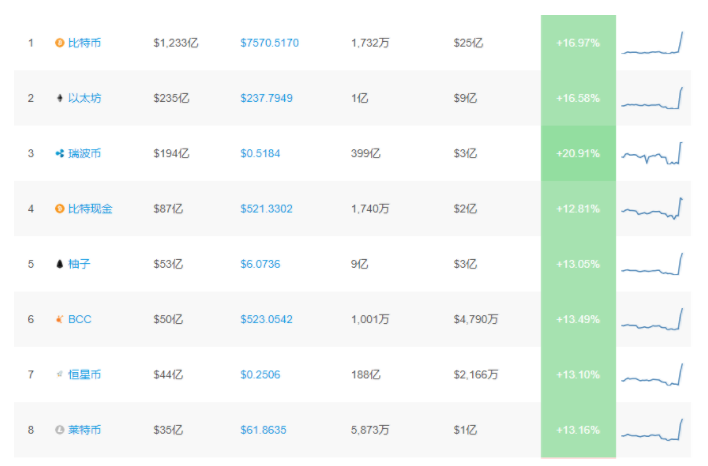Click trading volume $2亿
The width and height of the screenshot is (708, 466).
pyautogui.click(x=465, y=209)
